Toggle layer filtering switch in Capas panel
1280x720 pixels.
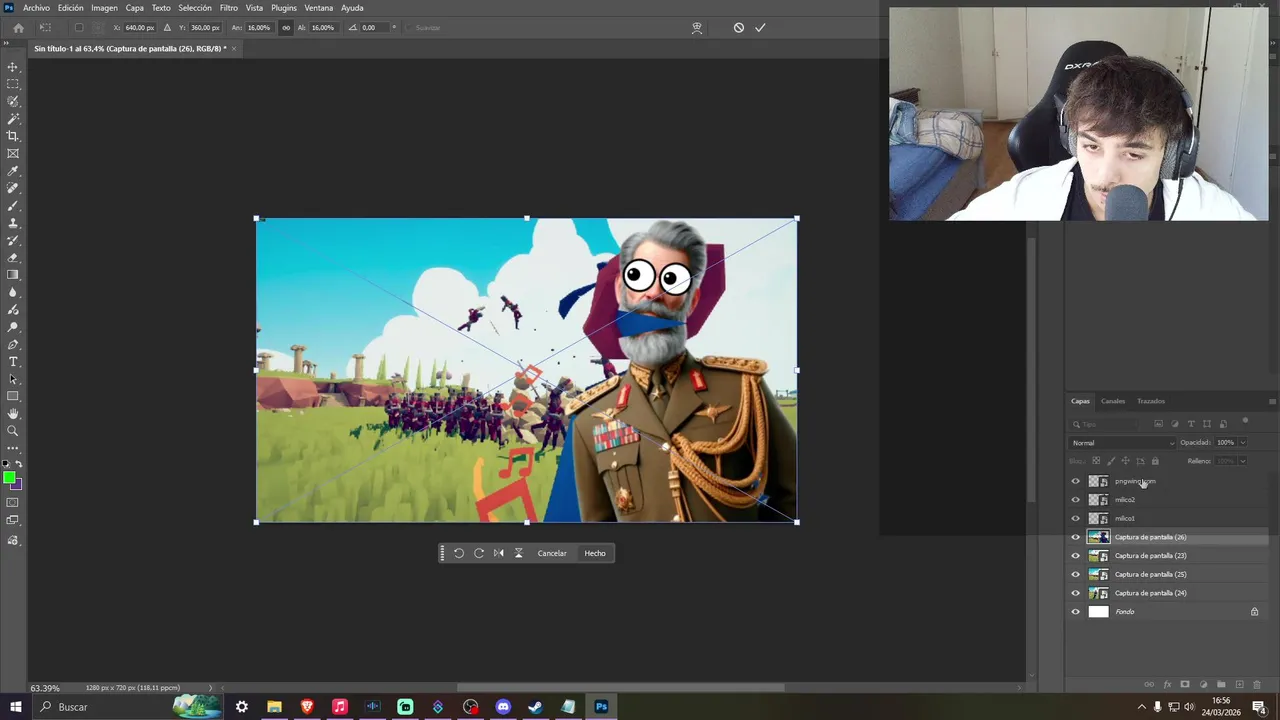click(x=1245, y=422)
